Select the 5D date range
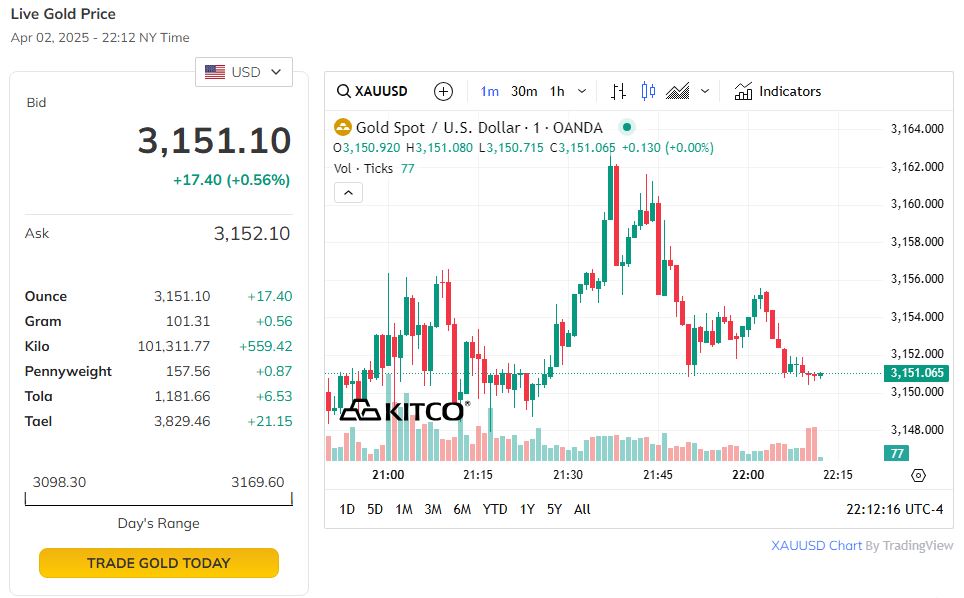Screen dimensions: 964x598 pos(375,509)
